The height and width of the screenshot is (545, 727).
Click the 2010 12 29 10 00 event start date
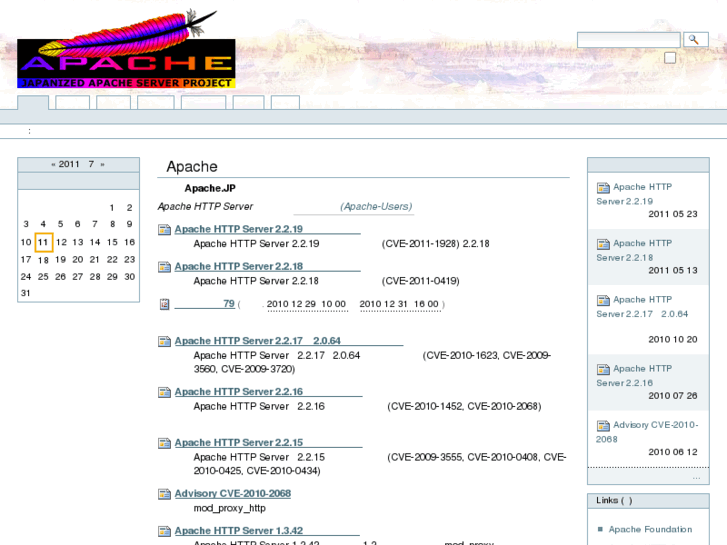[306, 304]
